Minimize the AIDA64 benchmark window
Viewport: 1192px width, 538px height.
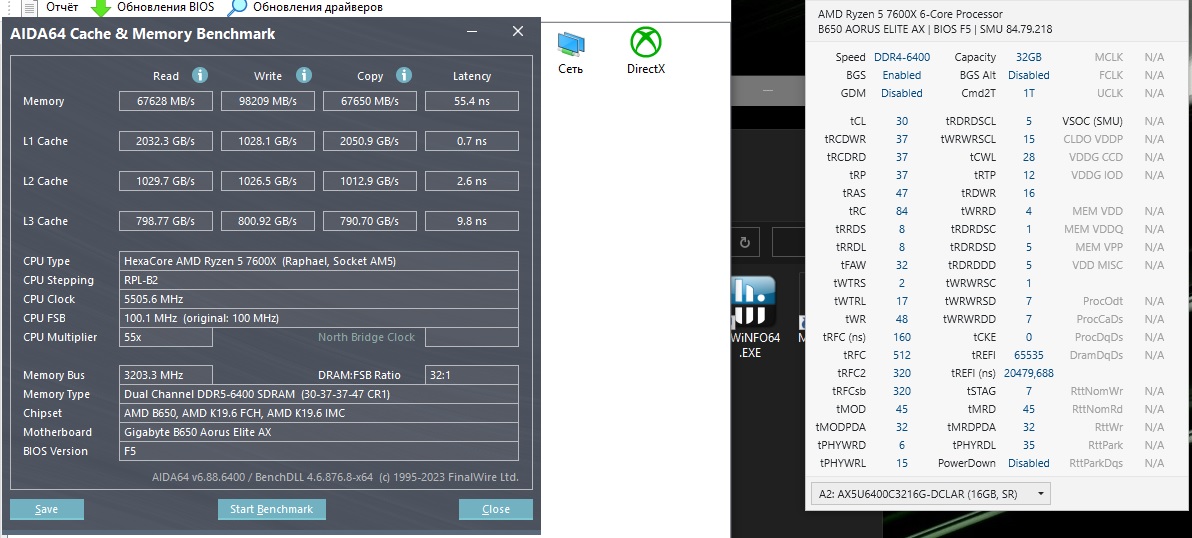[474, 32]
